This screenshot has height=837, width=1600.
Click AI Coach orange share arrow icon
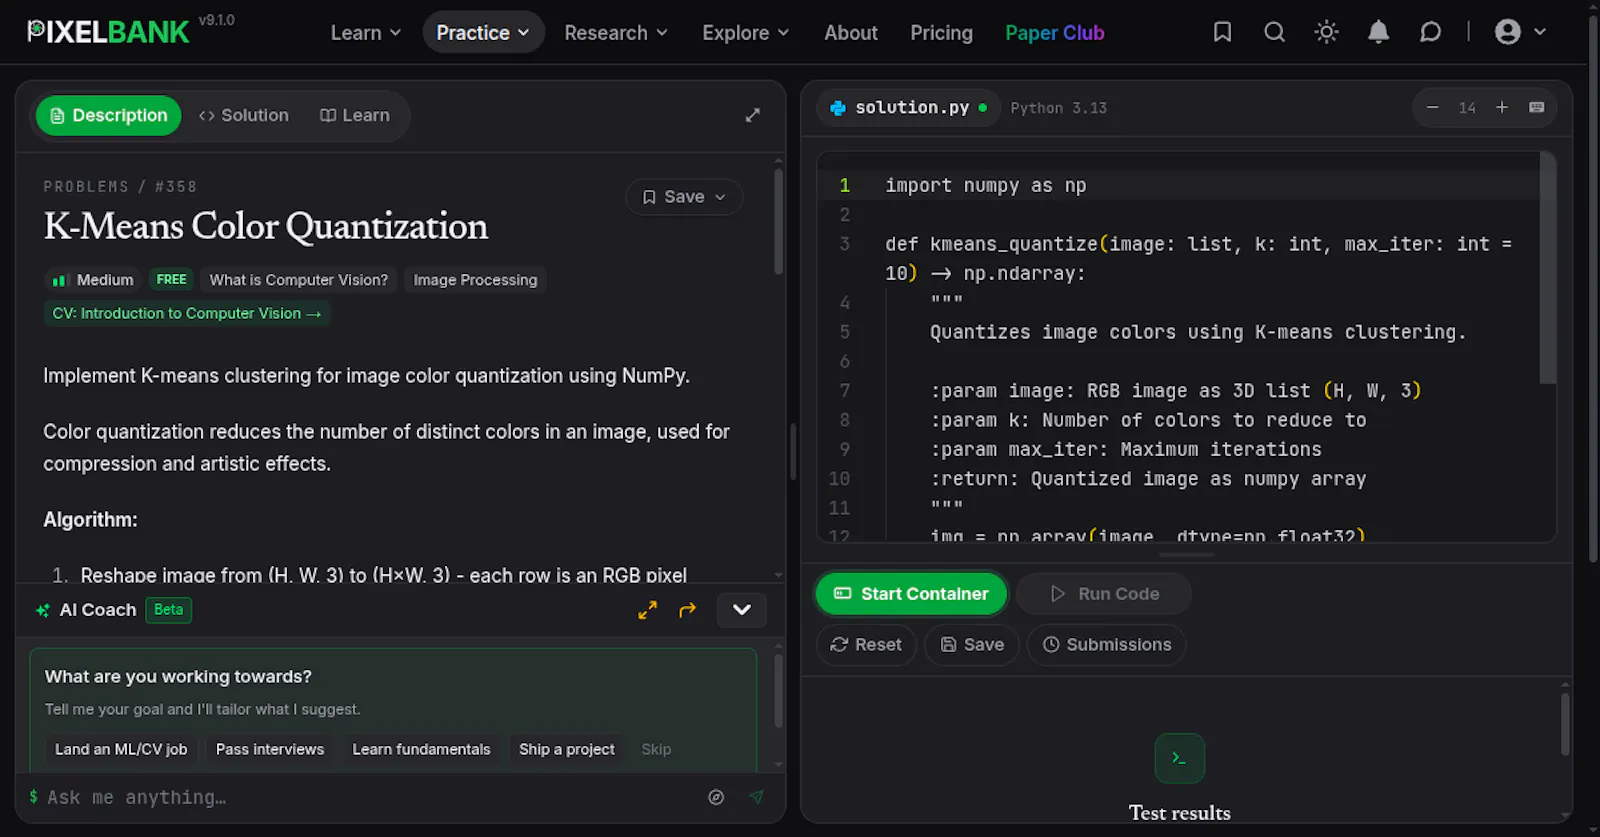pyautogui.click(x=687, y=610)
